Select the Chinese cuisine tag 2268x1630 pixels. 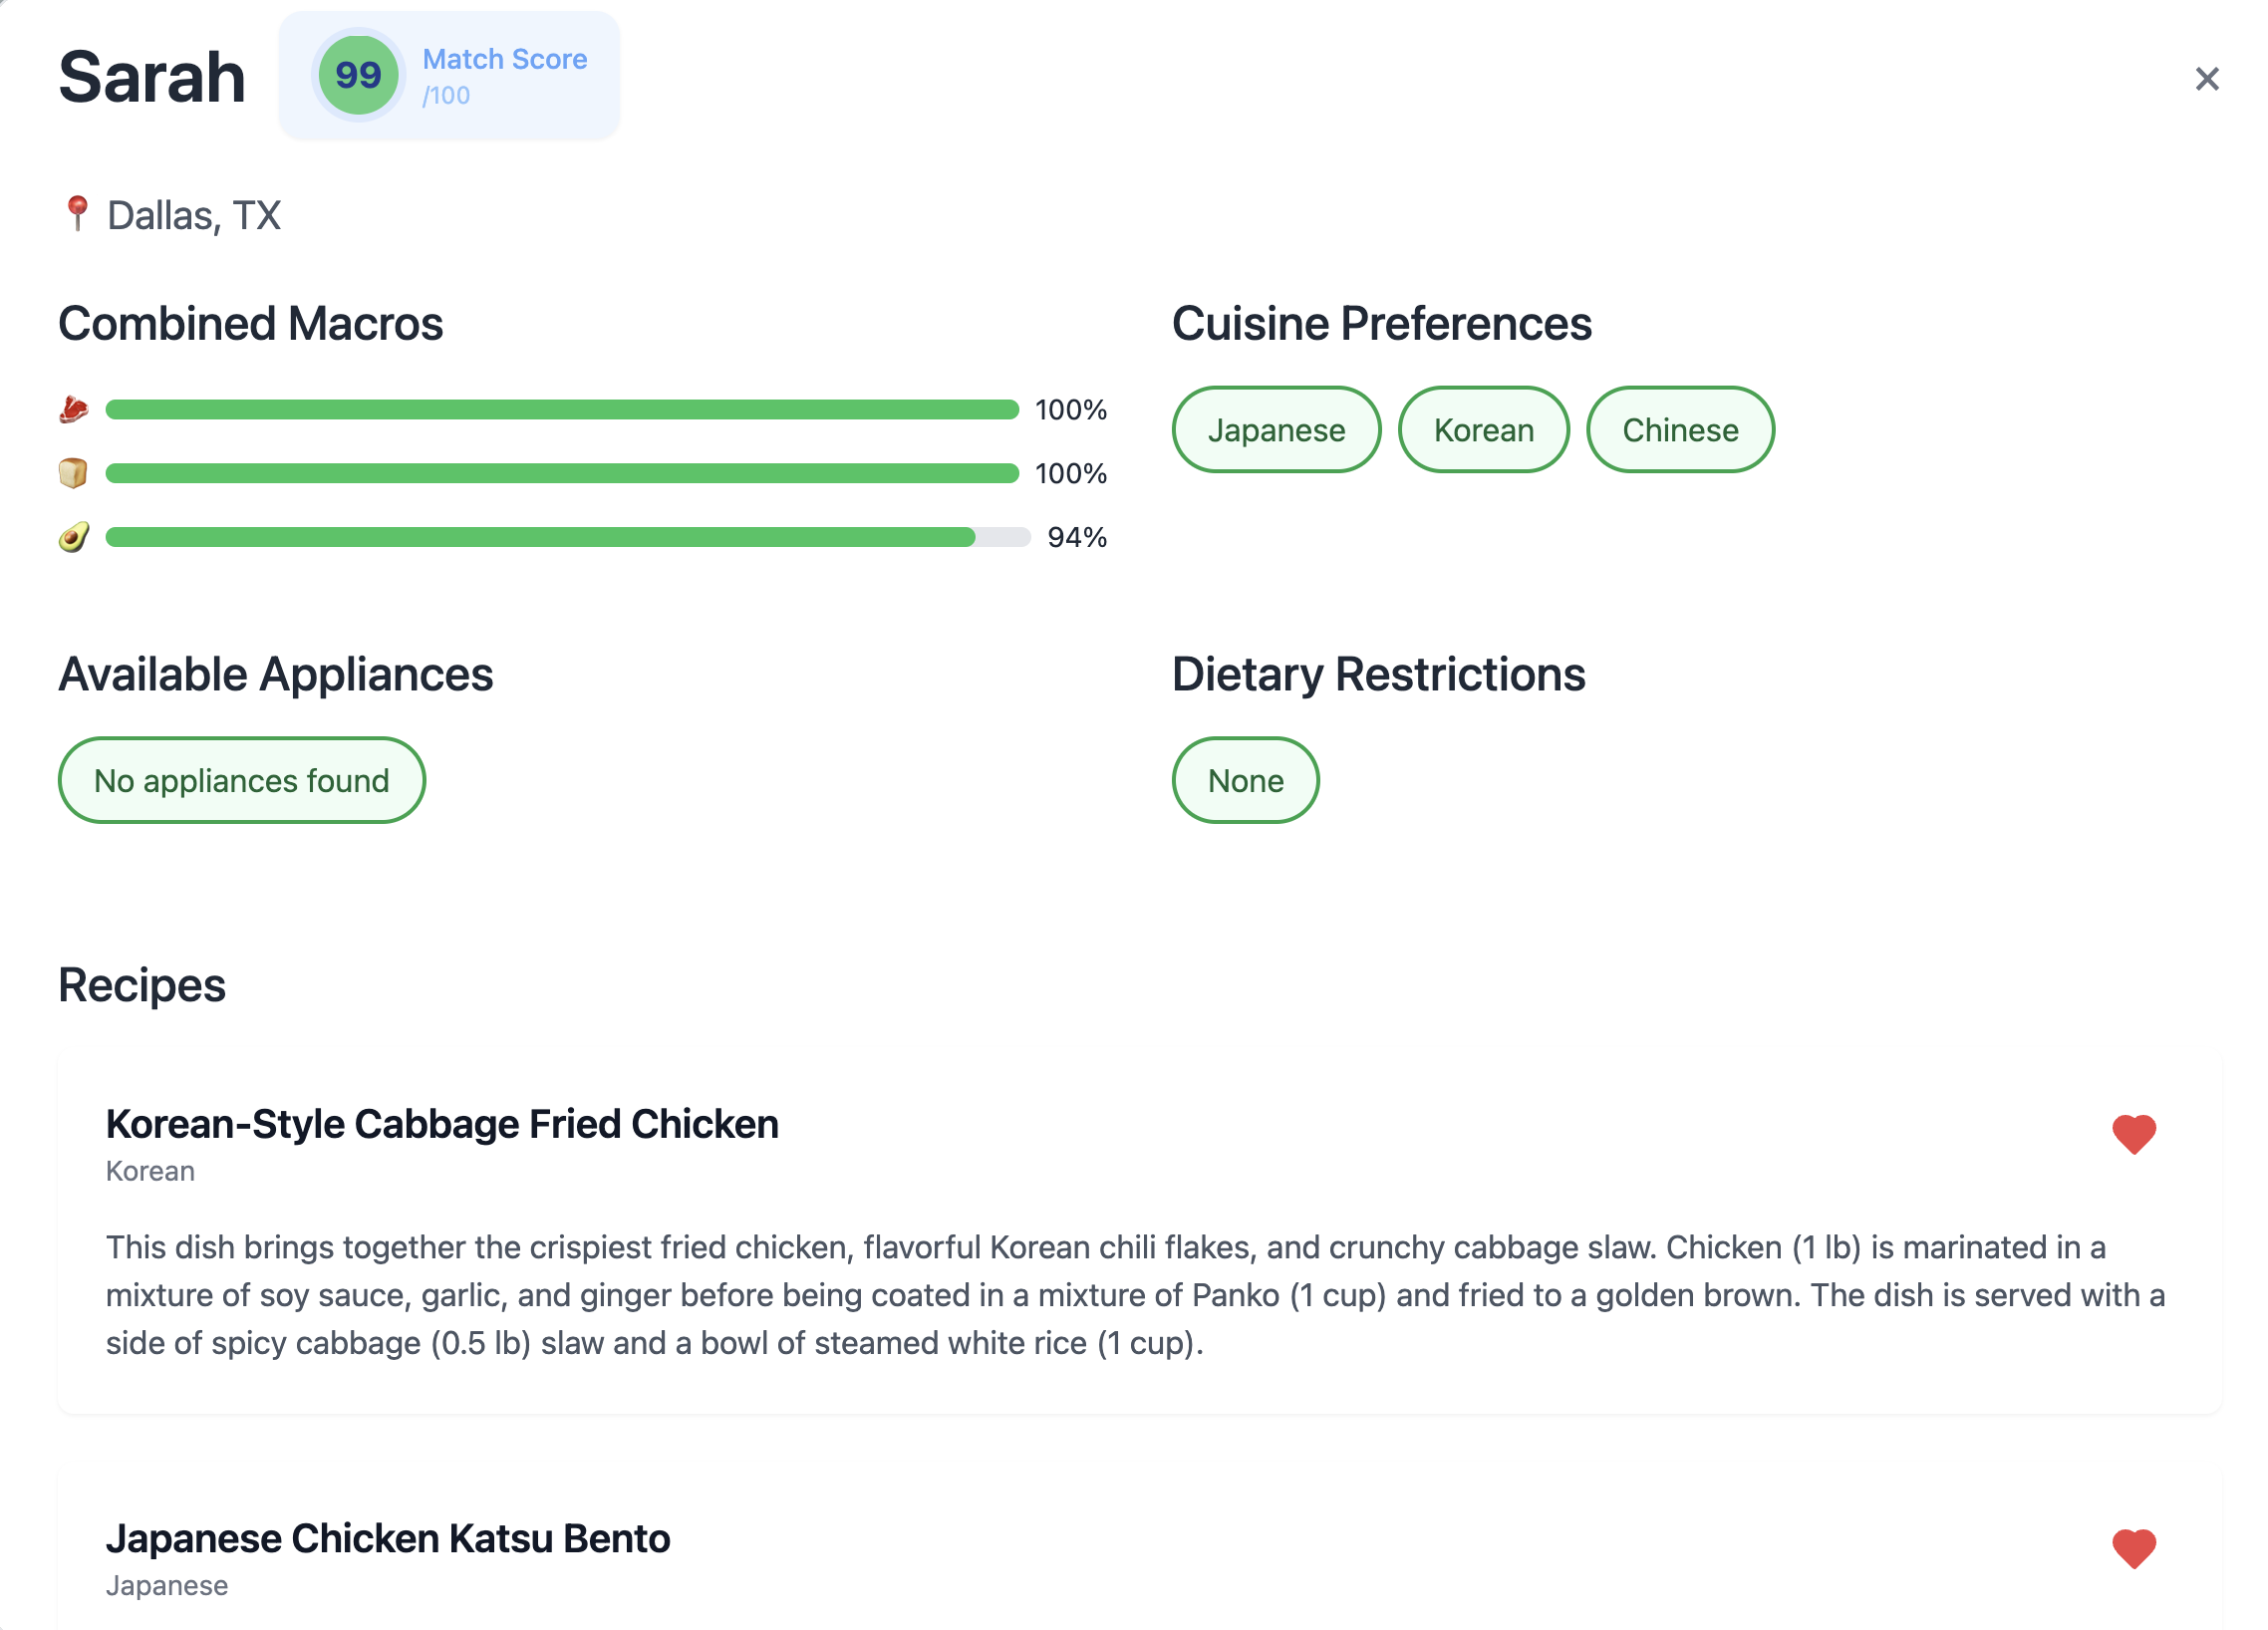(1680, 430)
